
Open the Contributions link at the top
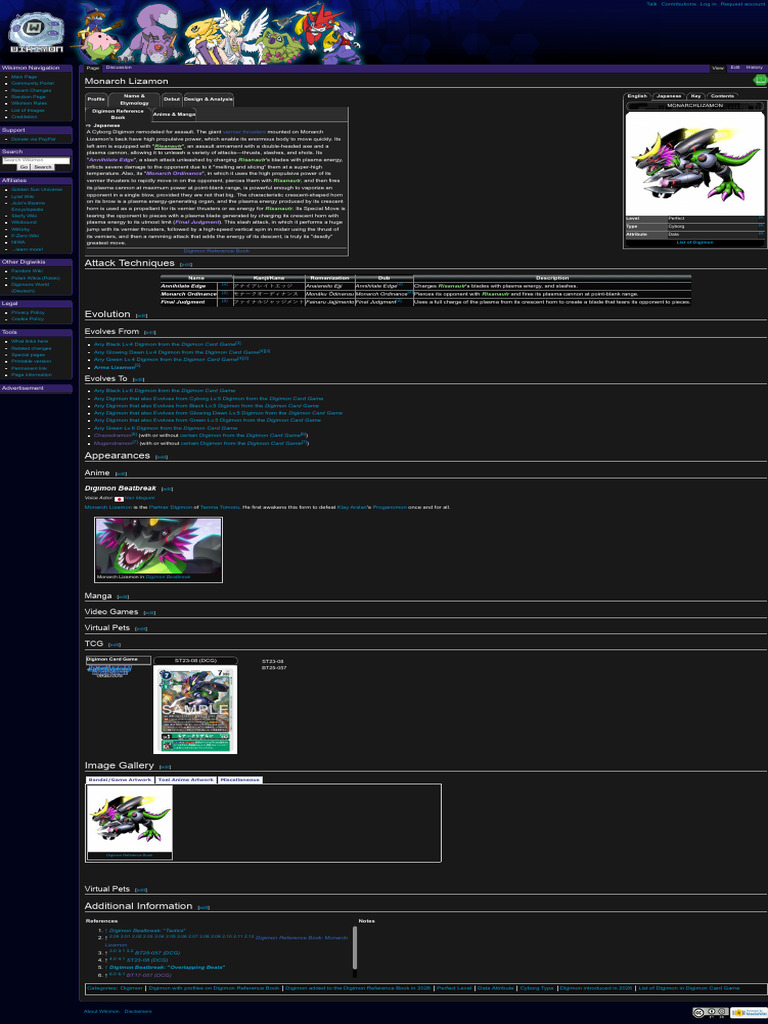pos(679,4)
